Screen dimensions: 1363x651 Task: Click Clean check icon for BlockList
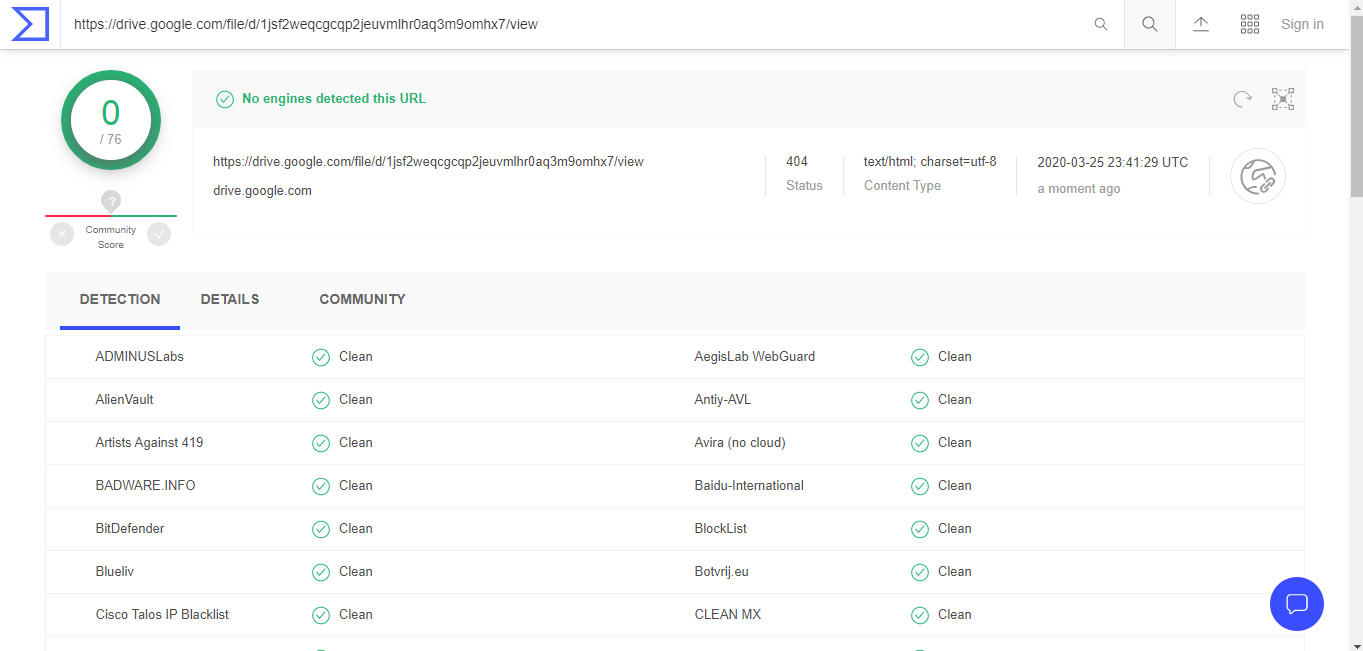point(920,529)
